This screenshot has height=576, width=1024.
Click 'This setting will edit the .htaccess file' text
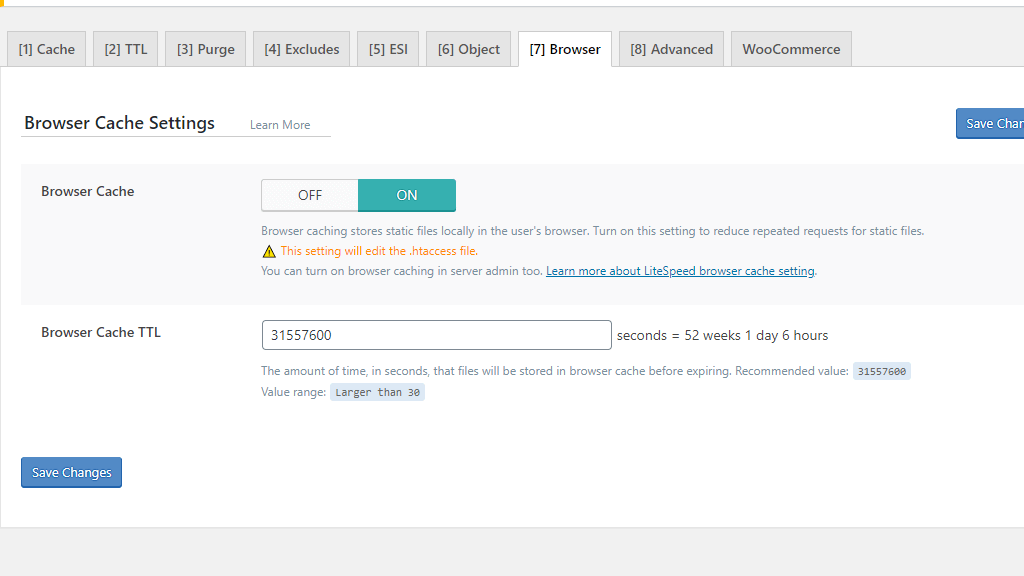[379, 251]
